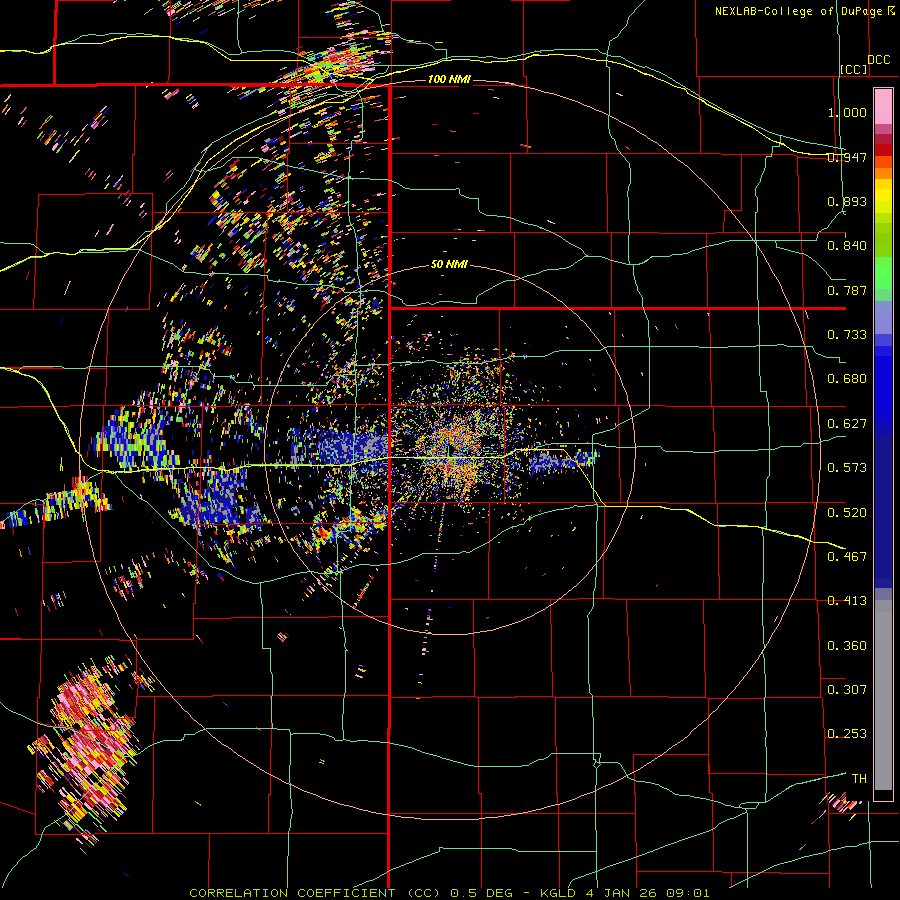Click the 0.573 scale value
This screenshot has width=900, height=900.
[x=847, y=468]
